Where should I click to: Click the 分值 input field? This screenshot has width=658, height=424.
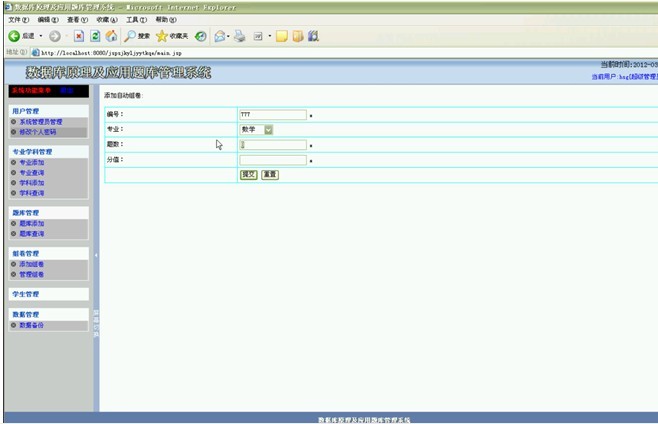coord(272,159)
